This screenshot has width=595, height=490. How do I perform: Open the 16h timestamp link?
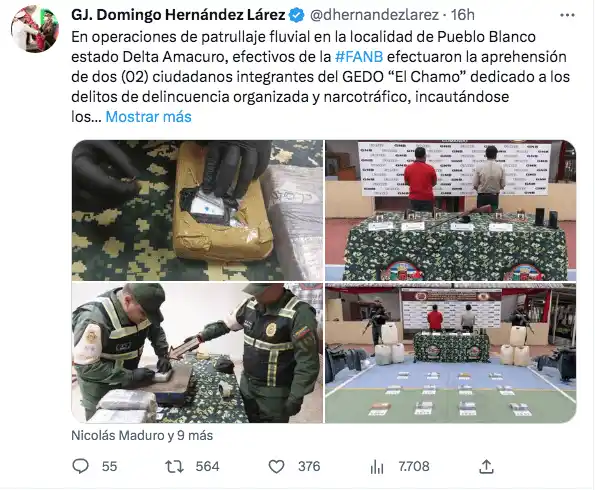(x=463, y=15)
